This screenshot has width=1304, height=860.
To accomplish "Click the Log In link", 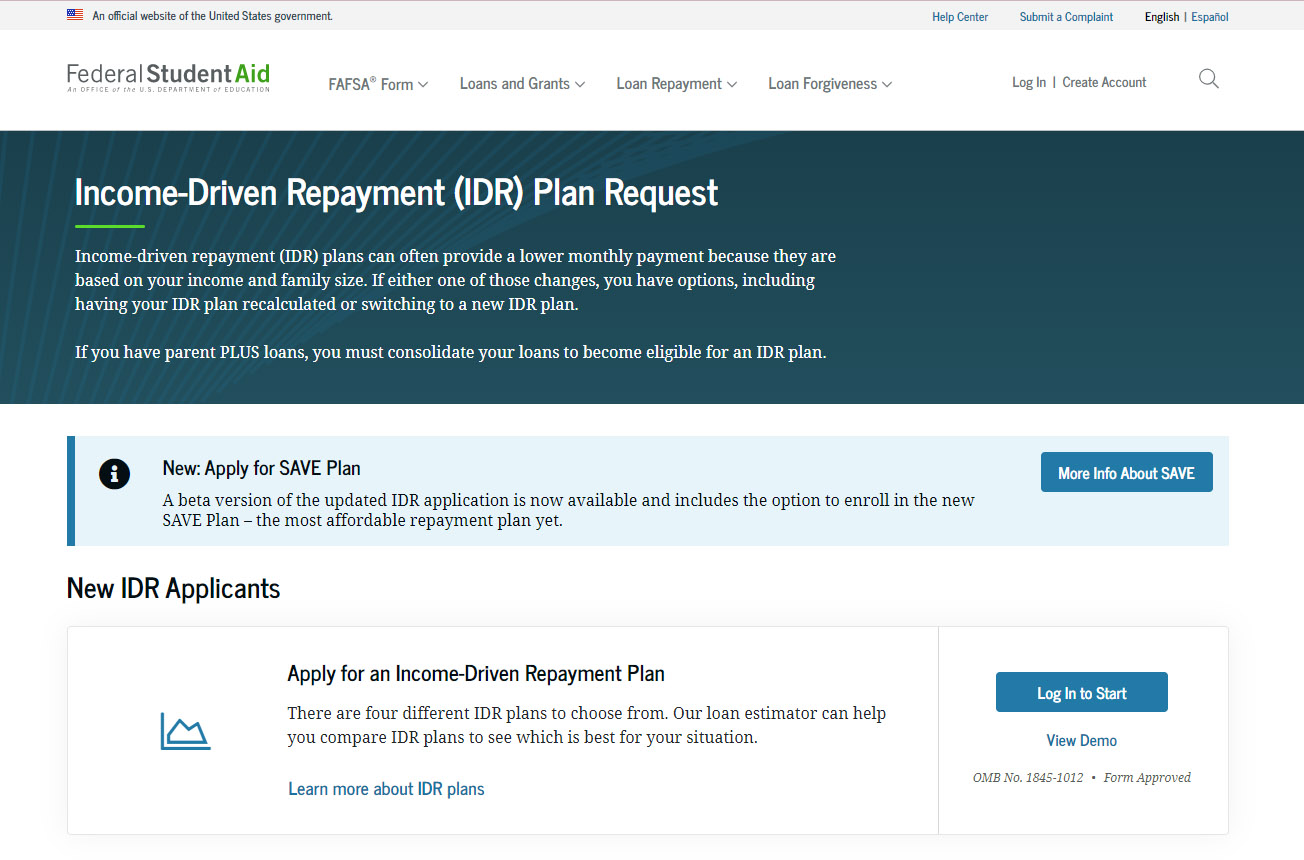I will (x=1028, y=82).
